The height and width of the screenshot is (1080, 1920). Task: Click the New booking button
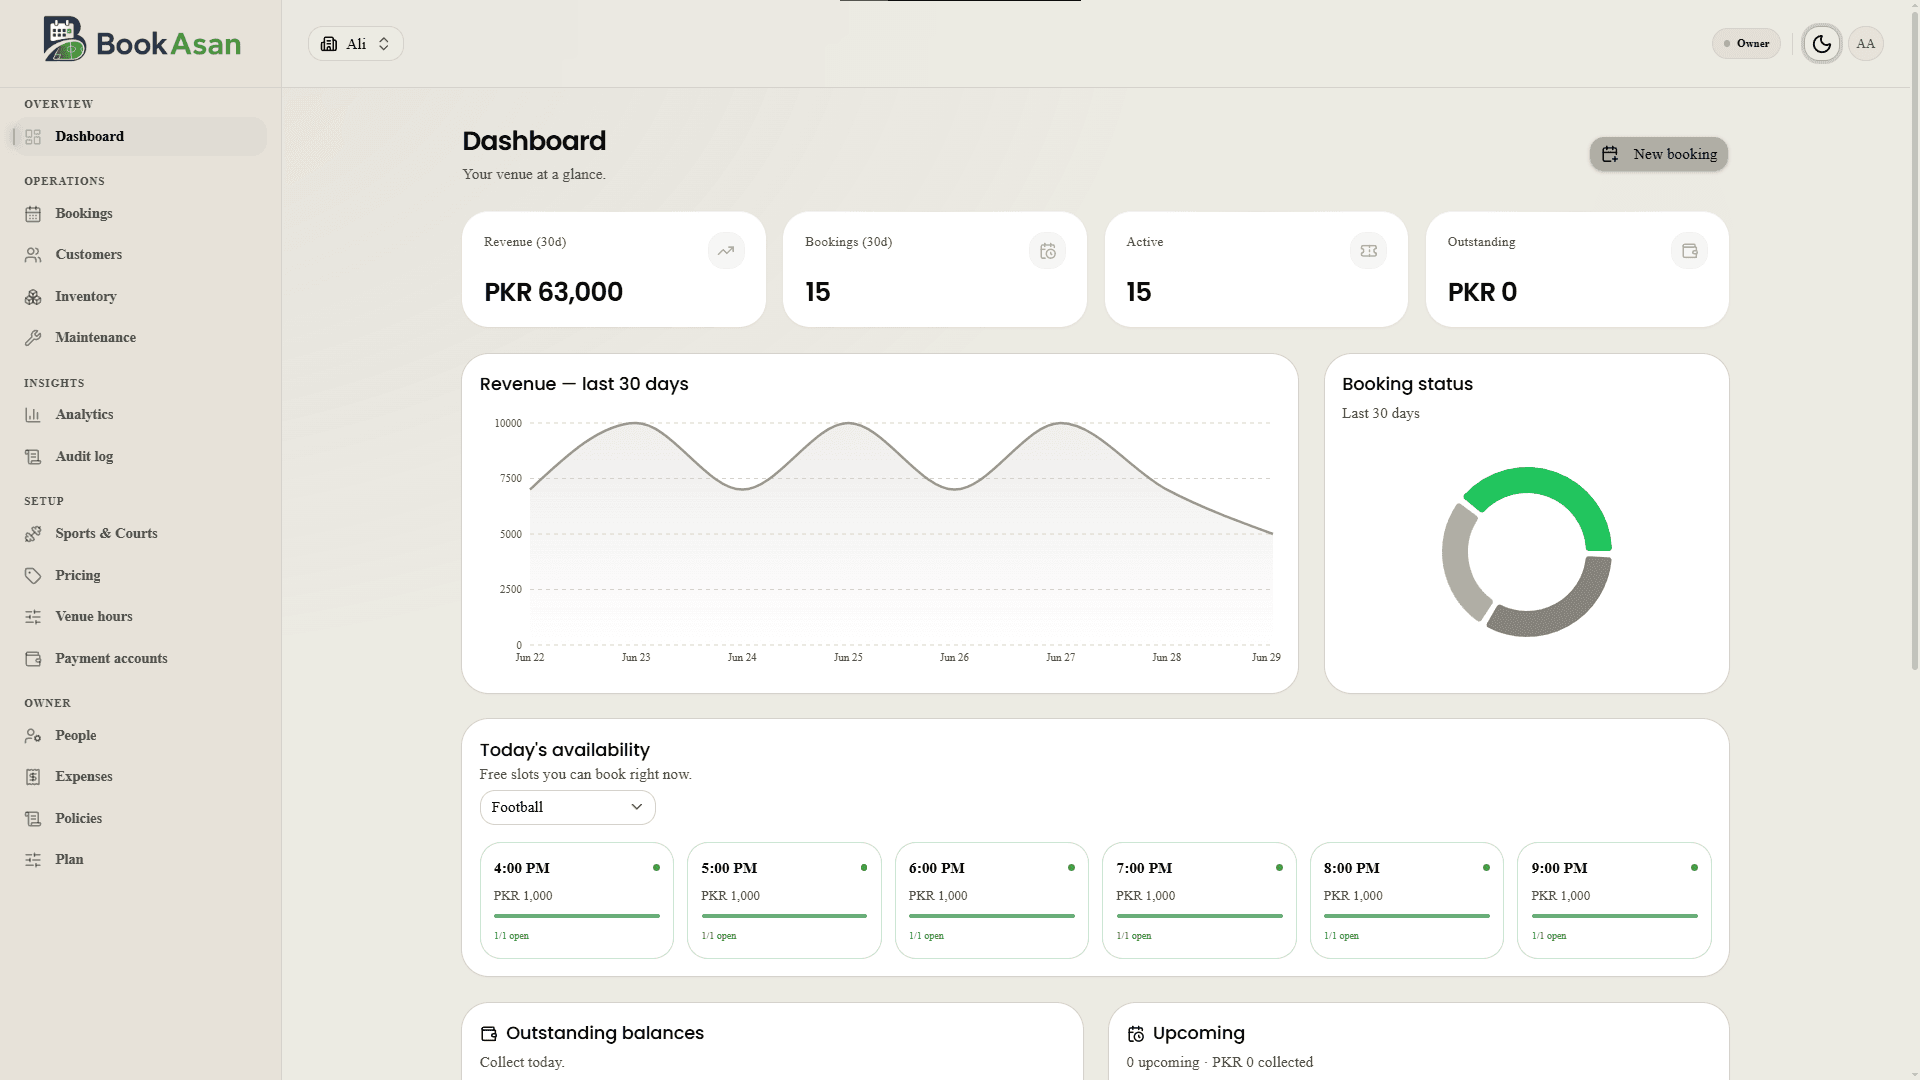coord(1658,154)
